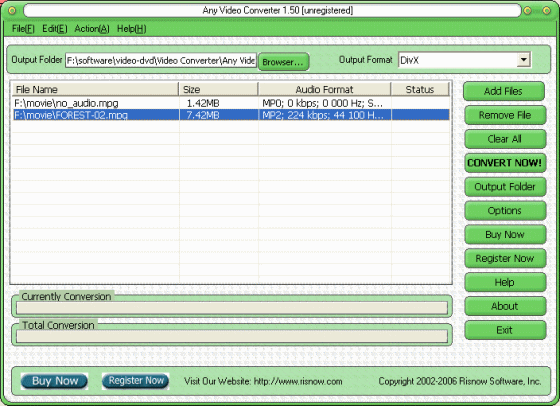
Task: Sort by Size column header
Action: click(x=218, y=89)
